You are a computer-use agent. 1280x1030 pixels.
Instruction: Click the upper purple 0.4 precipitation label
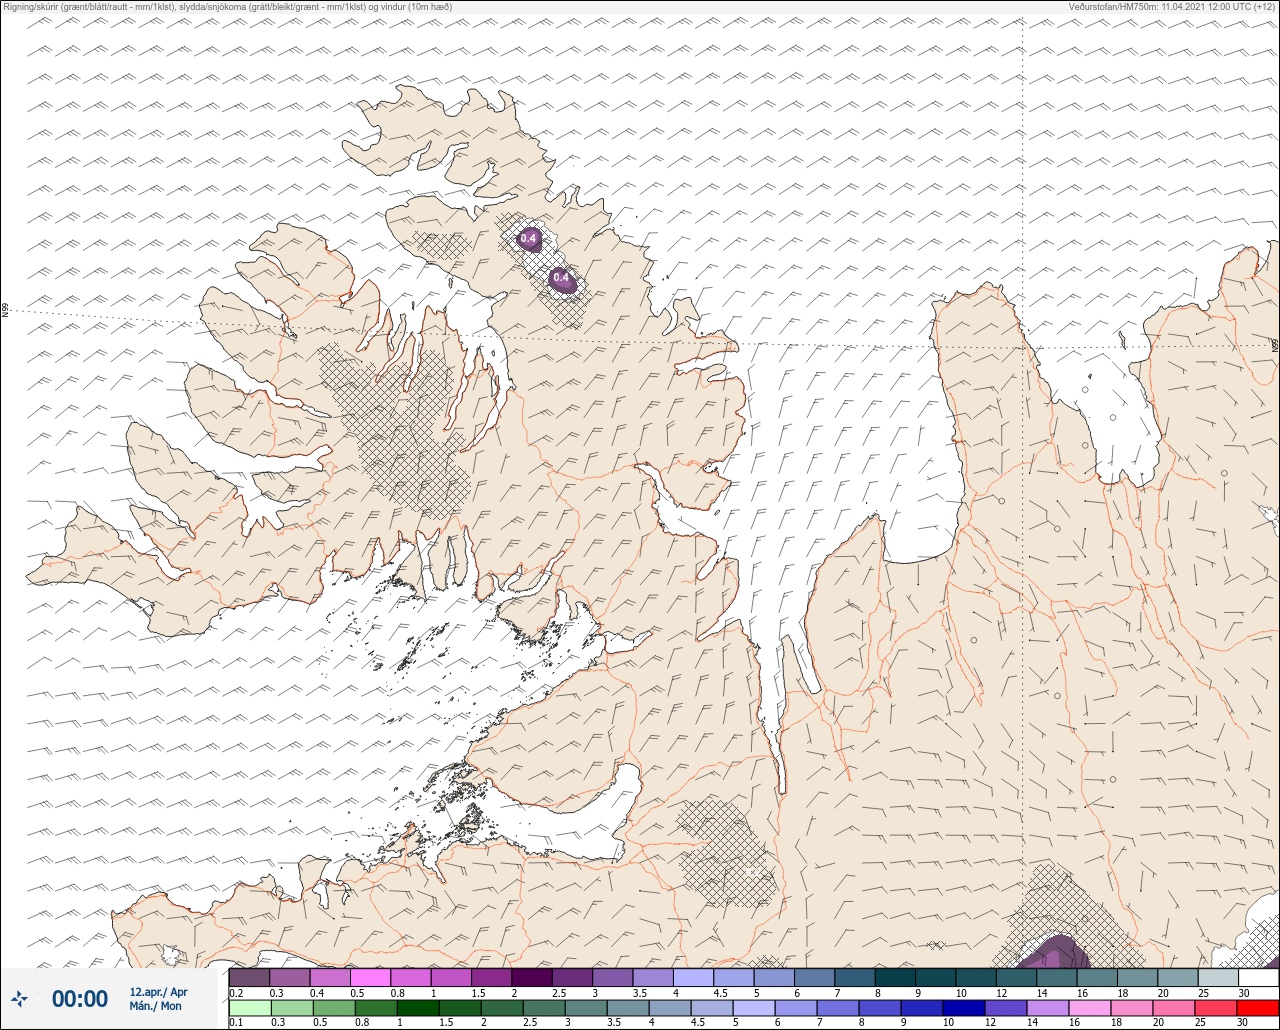(x=529, y=238)
